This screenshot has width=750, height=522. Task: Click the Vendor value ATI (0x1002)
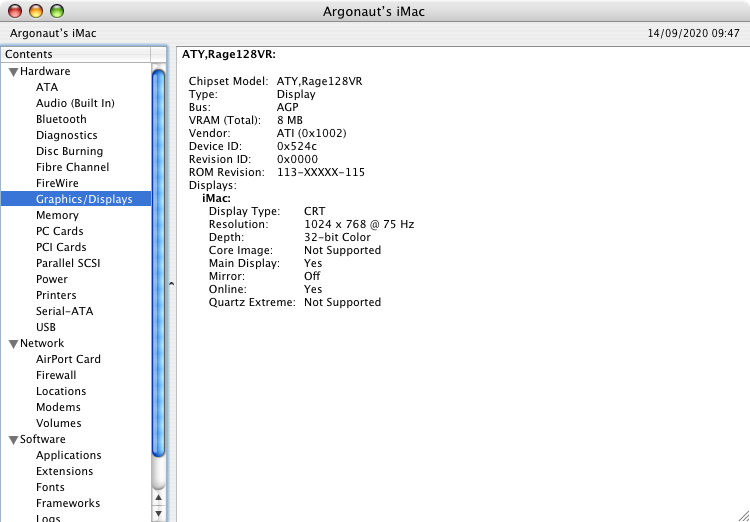[311, 133]
